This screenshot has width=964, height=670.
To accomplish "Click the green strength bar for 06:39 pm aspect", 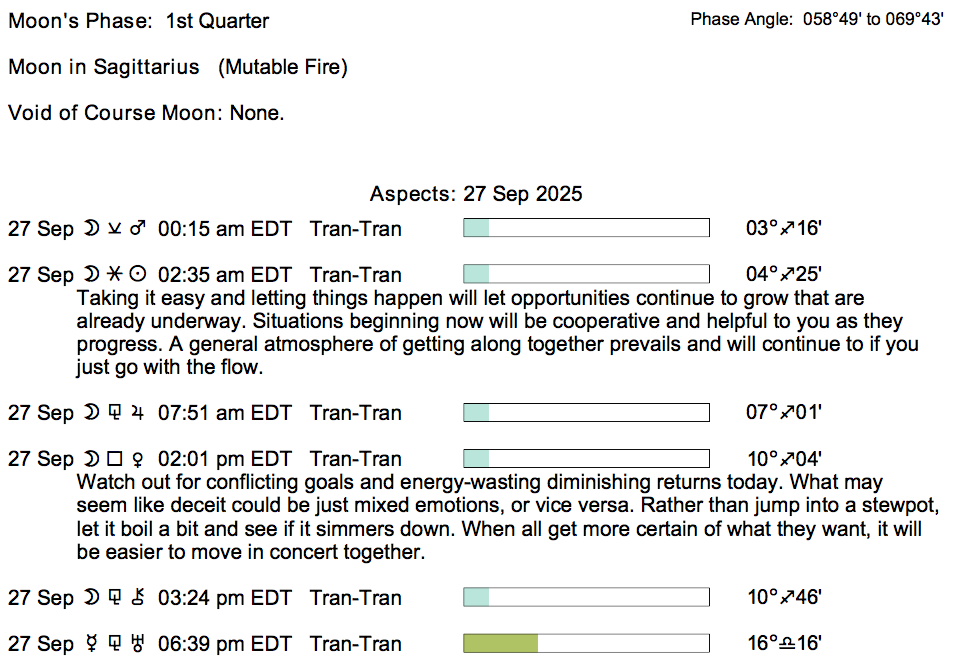I will click(x=501, y=643).
